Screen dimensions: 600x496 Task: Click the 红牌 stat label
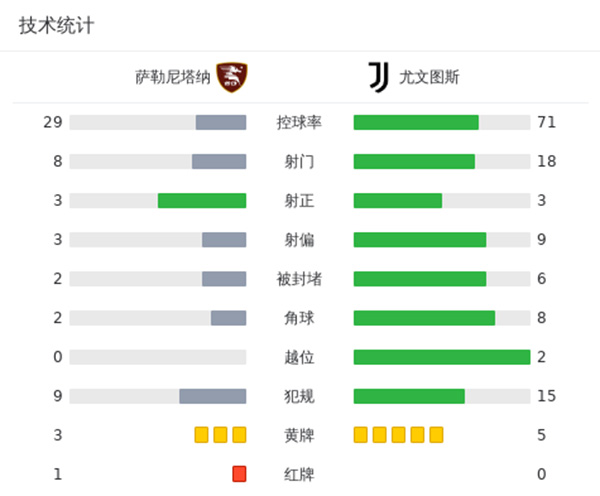[x=299, y=474]
